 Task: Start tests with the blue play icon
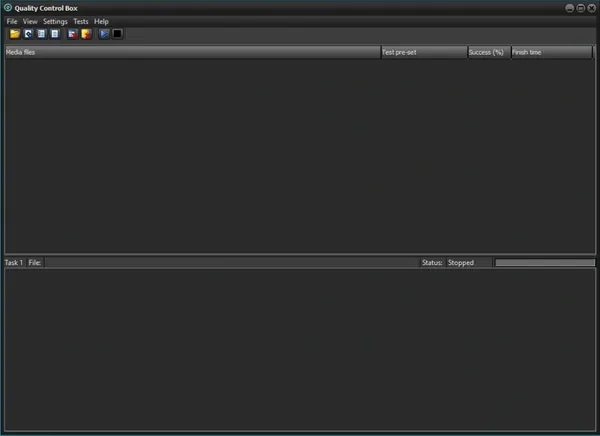click(x=105, y=34)
